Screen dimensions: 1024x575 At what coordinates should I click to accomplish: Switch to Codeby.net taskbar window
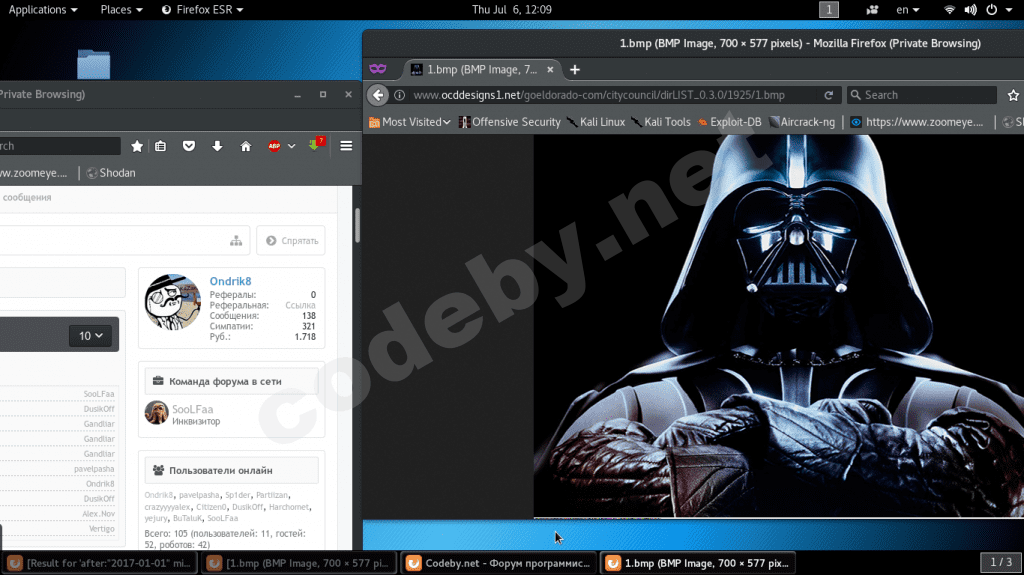pyautogui.click(x=498, y=563)
